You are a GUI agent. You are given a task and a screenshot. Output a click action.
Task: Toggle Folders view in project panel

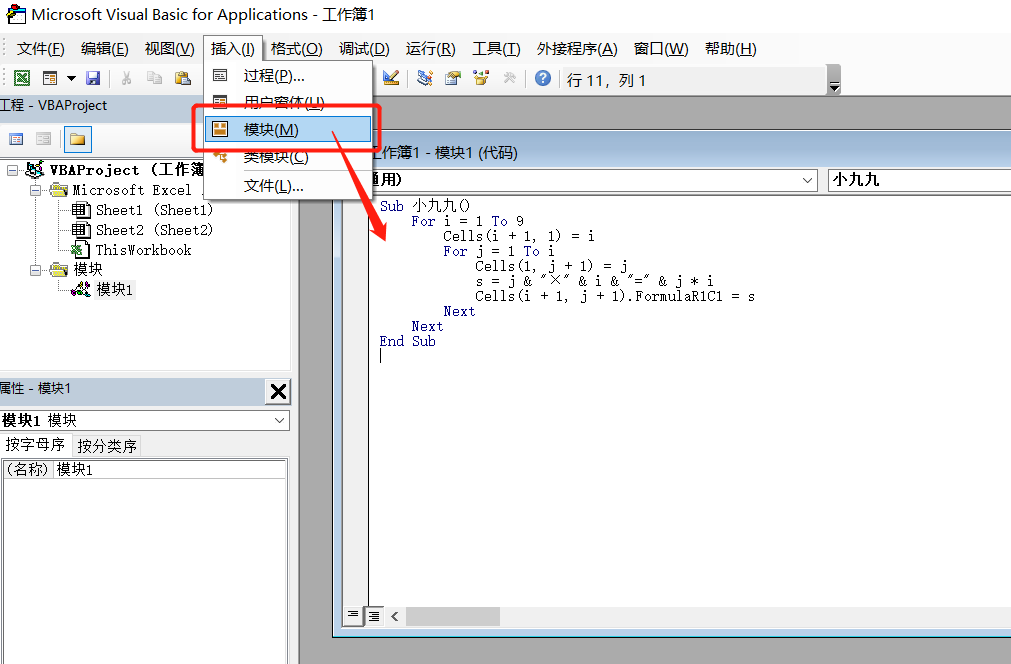77,139
